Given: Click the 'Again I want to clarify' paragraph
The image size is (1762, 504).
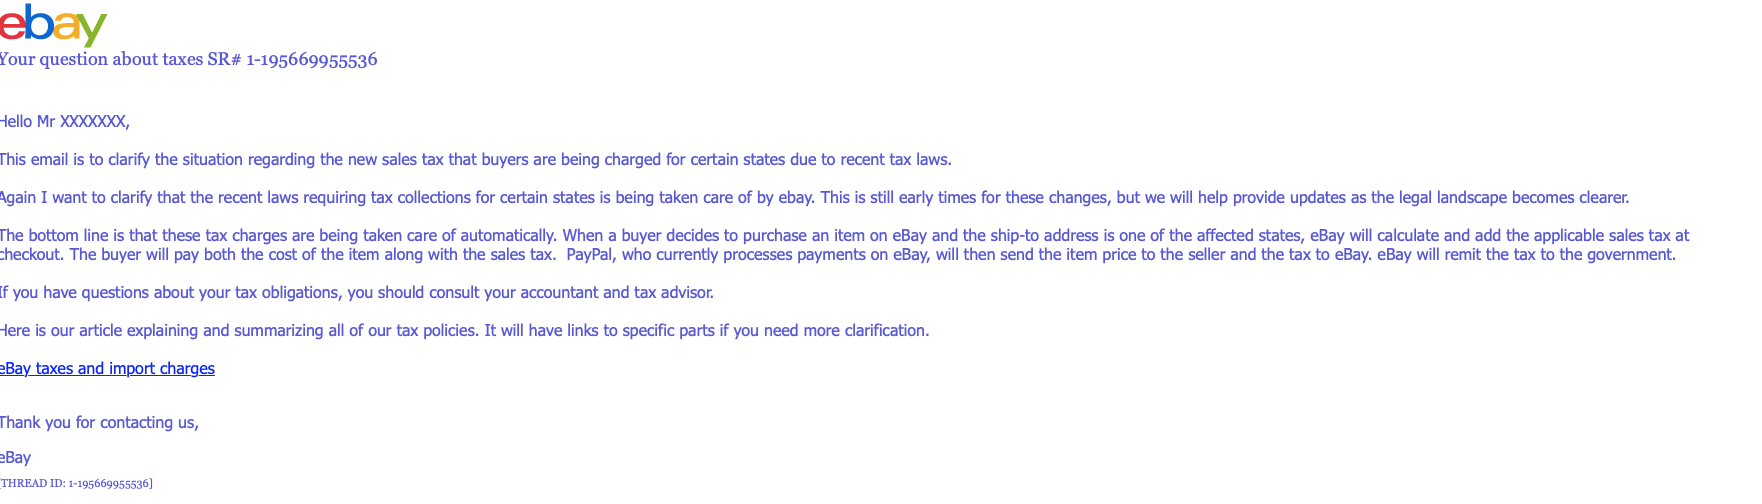Looking at the screenshot, I should click(815, 198).
